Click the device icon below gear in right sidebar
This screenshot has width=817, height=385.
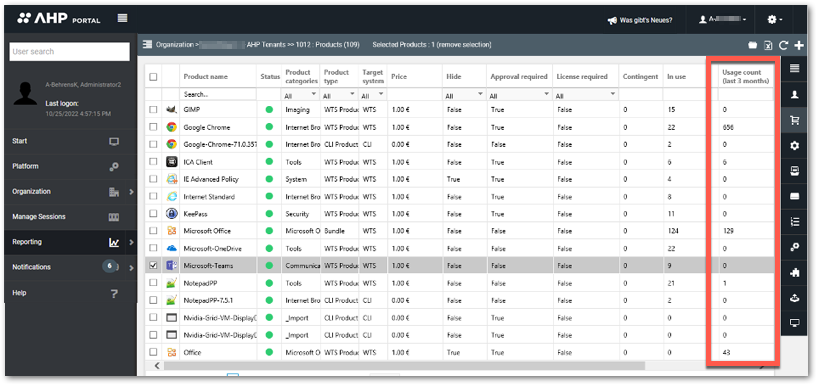[x=795, y=171]
